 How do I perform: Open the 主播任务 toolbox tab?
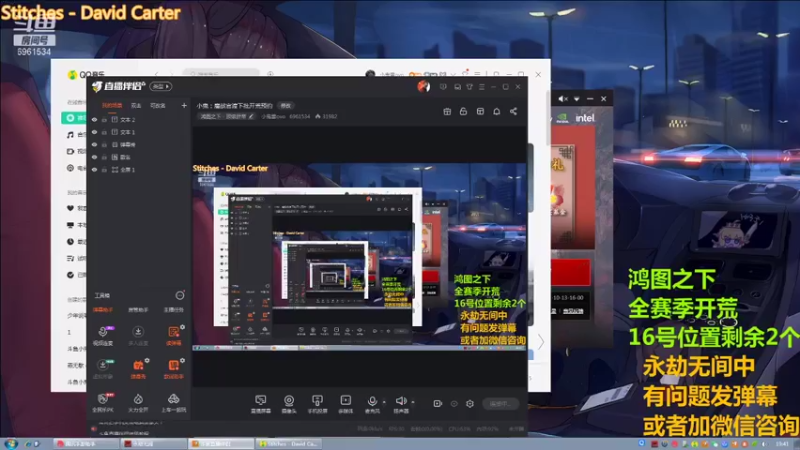[x=173, y=310]
